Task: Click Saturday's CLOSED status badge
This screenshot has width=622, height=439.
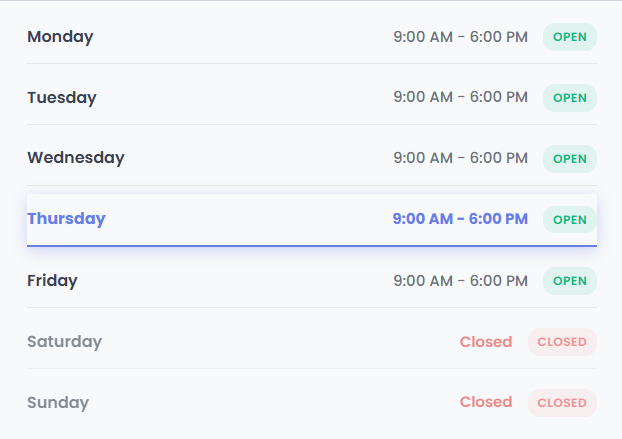Action: click(562, 342)
